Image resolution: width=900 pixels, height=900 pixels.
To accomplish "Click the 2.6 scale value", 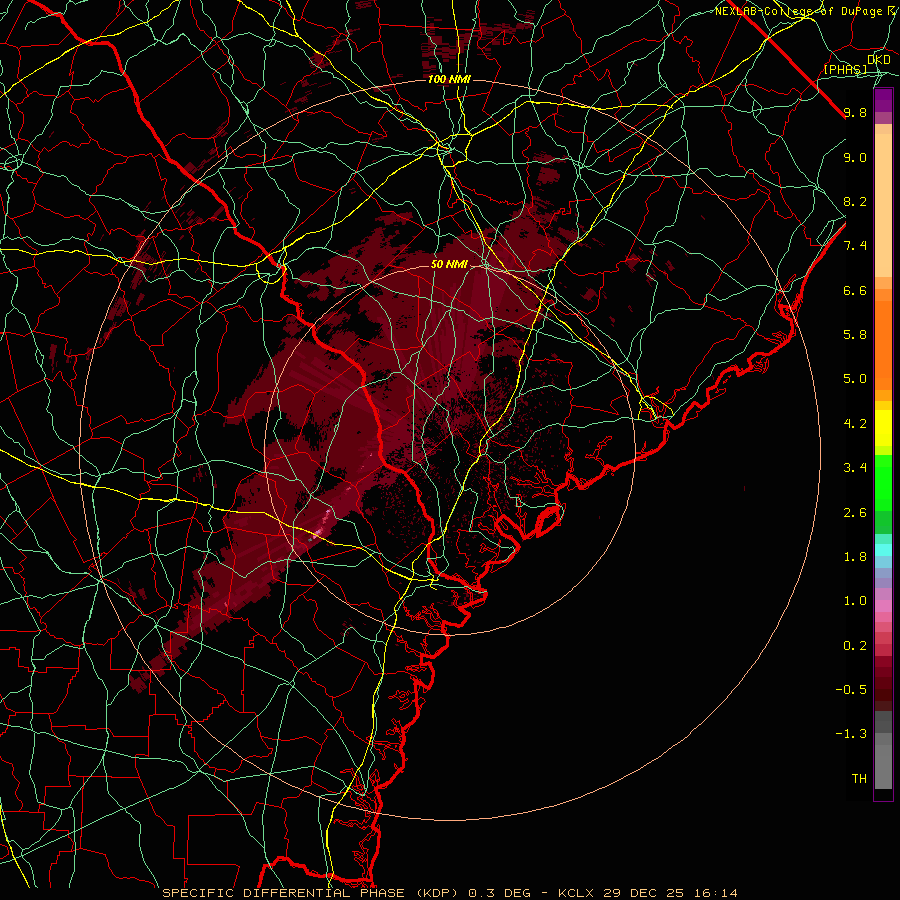I will point(855,513).
